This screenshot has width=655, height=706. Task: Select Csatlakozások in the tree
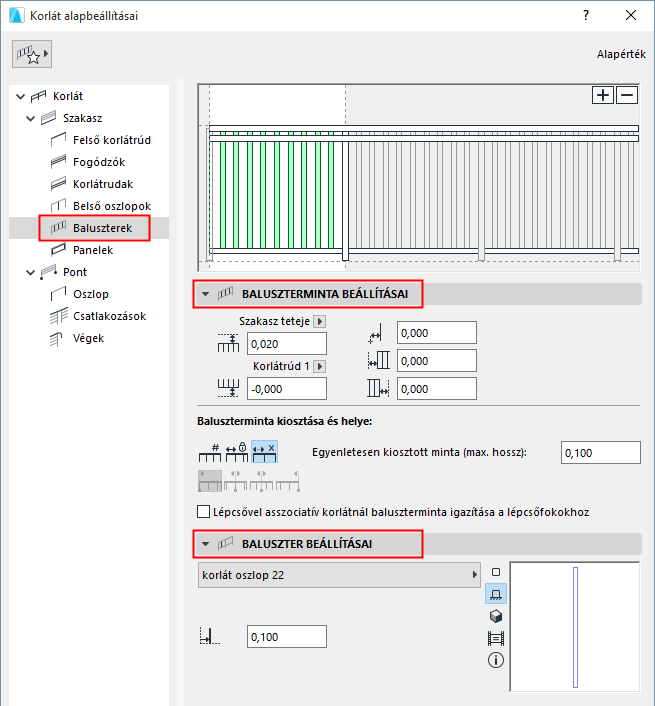109,316
